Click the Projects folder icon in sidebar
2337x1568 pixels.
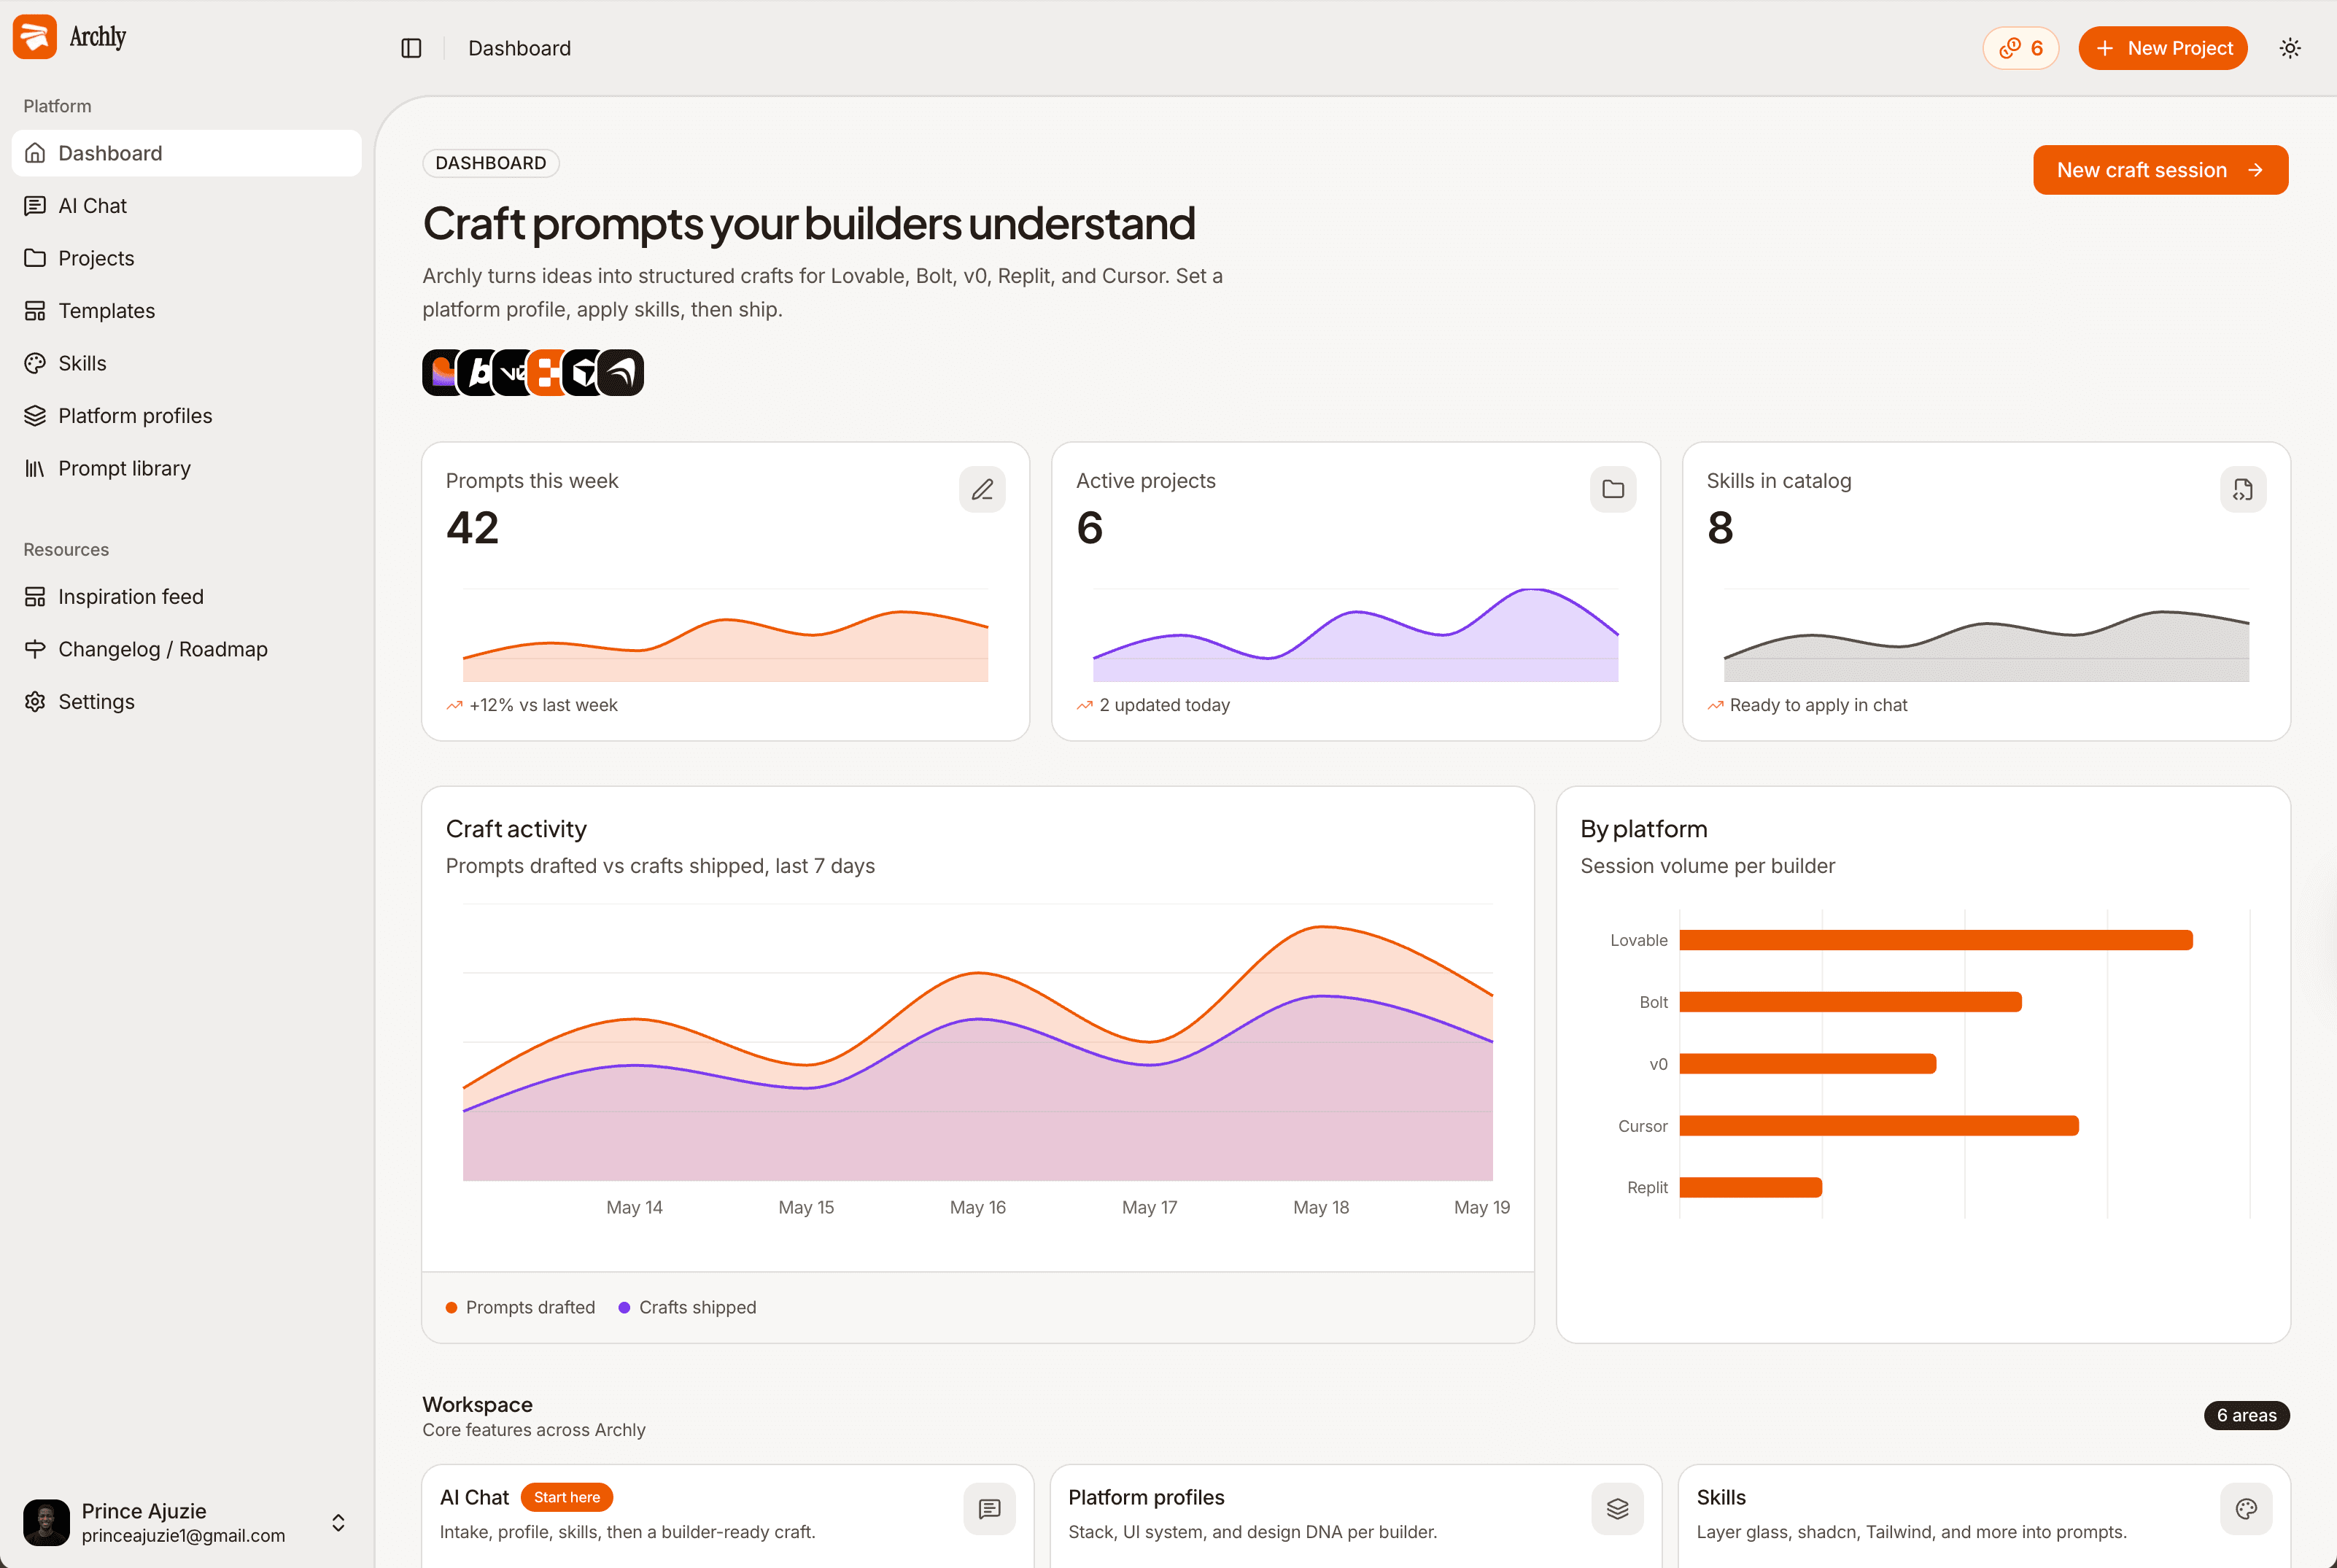tap(35, 258)
